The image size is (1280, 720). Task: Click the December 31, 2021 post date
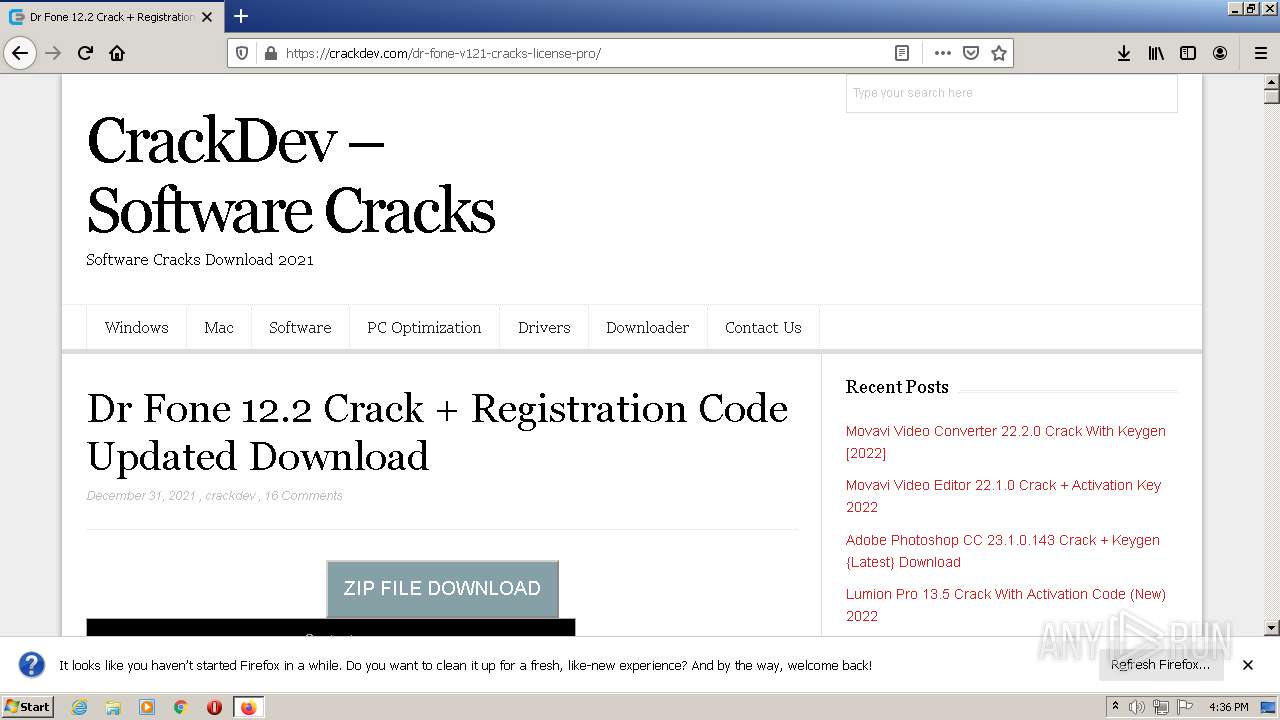(141, 496)
